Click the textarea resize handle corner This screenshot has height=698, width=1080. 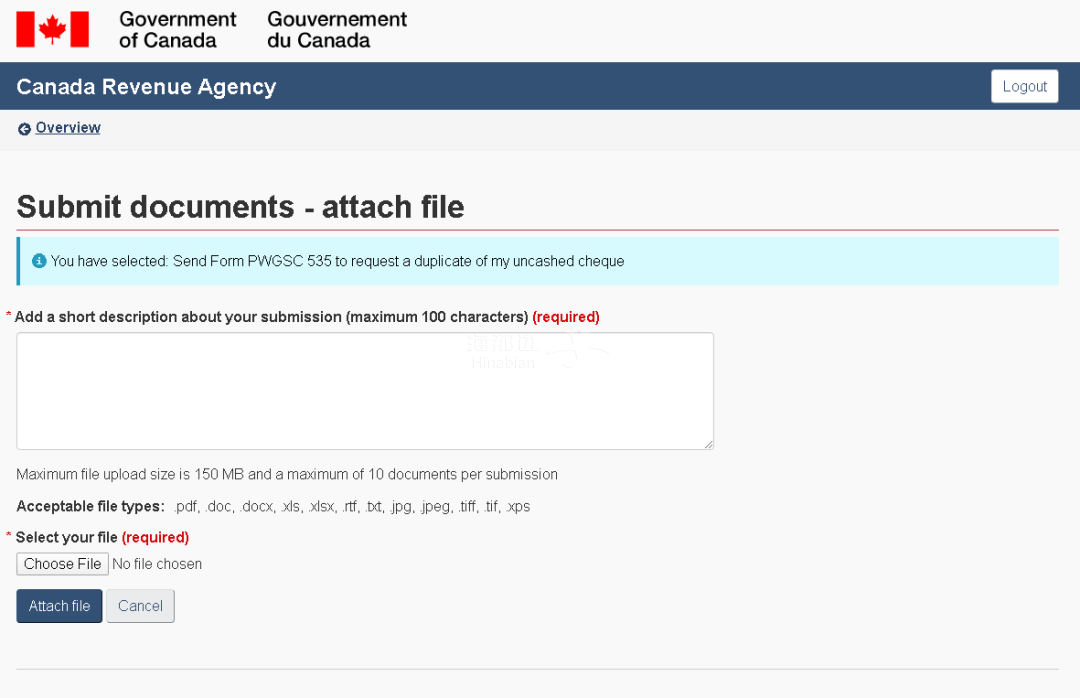709,445
